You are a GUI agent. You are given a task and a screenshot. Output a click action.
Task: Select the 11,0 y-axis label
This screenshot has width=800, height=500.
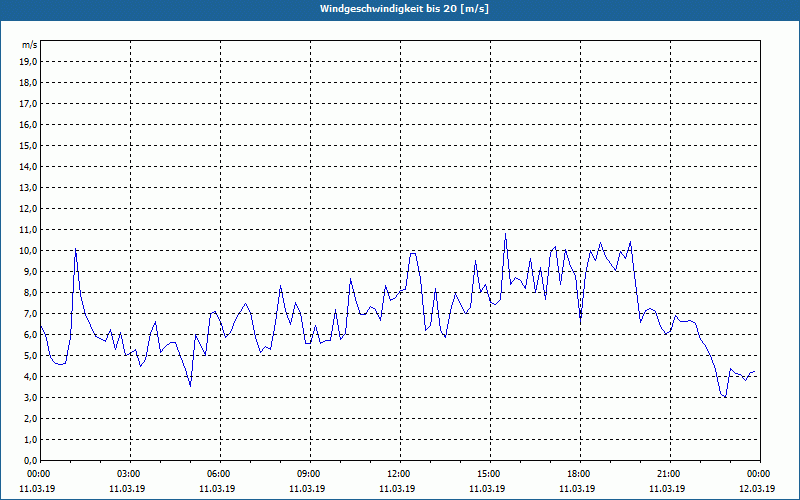28,230
